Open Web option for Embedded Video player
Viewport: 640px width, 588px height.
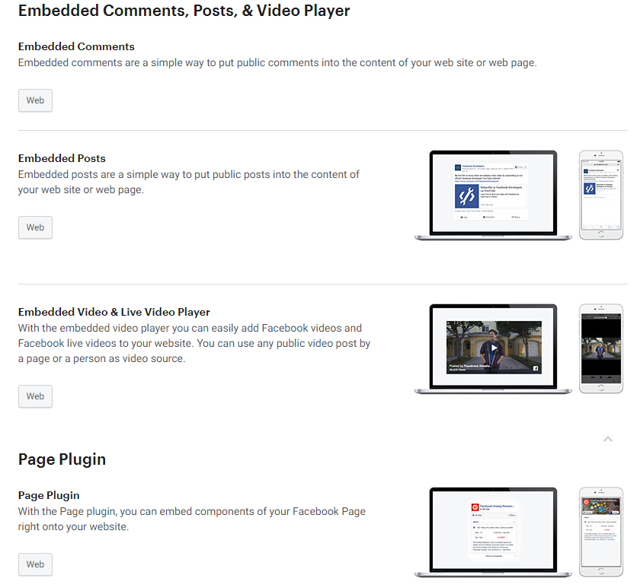35,396
